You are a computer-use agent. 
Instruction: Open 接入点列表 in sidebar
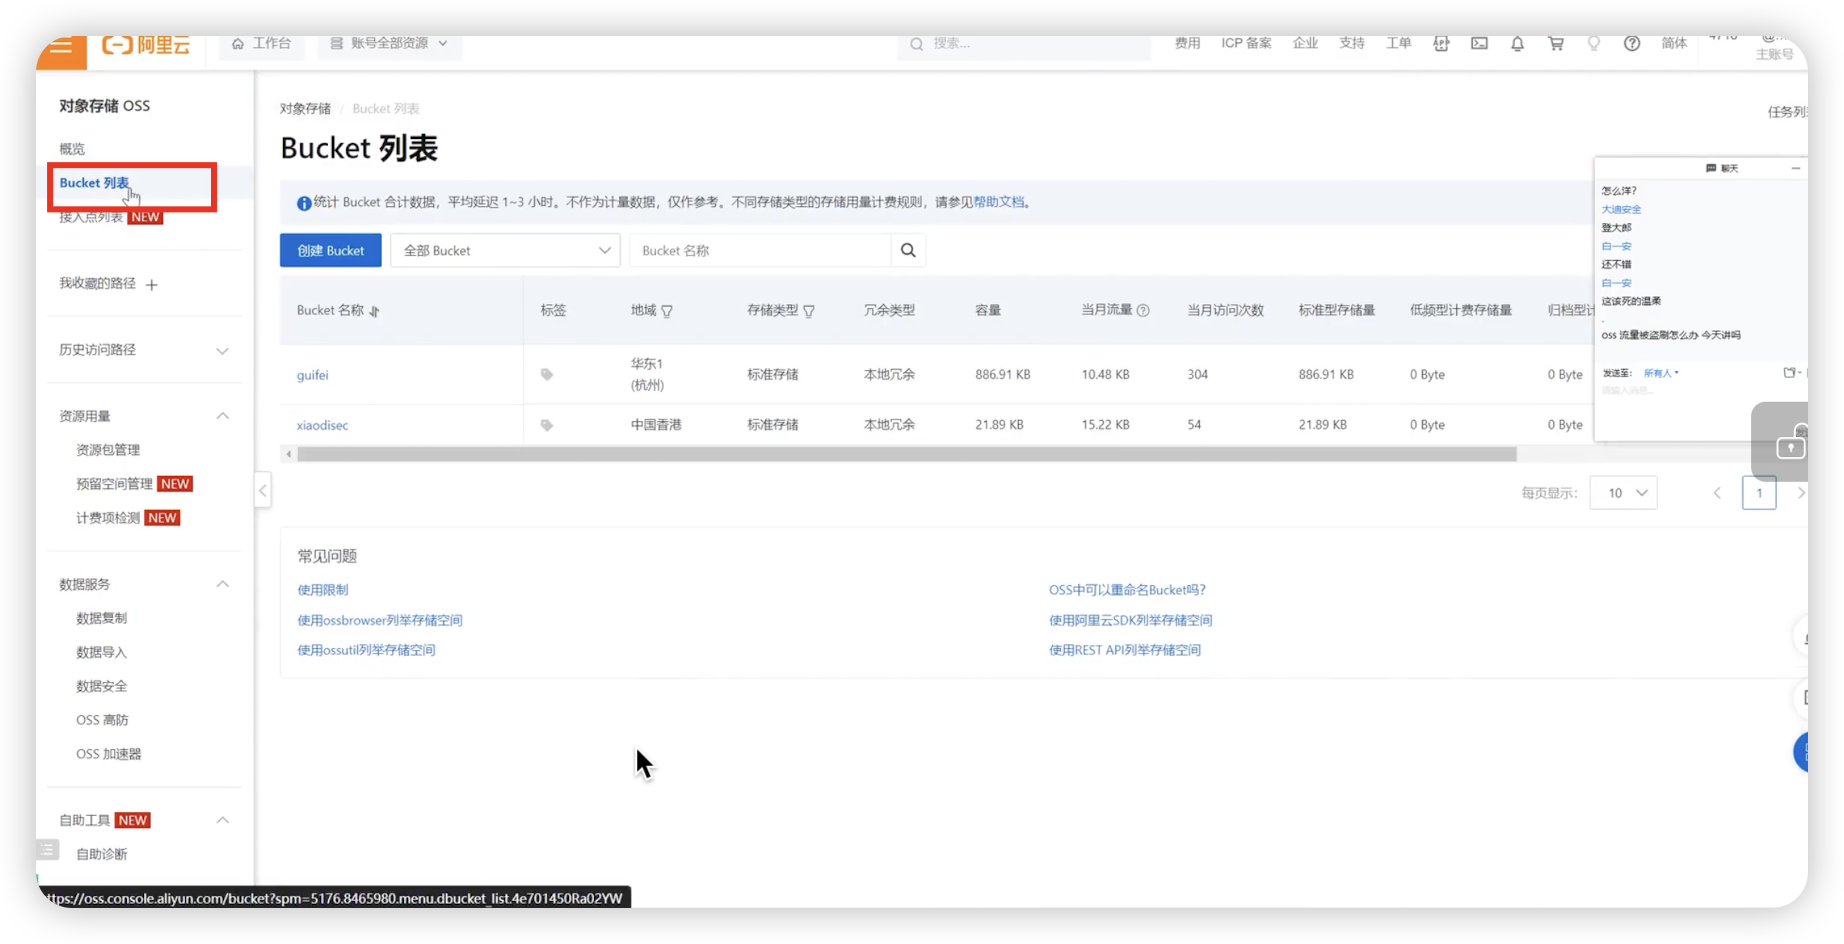pyautogui.click(x=91, y=217)
